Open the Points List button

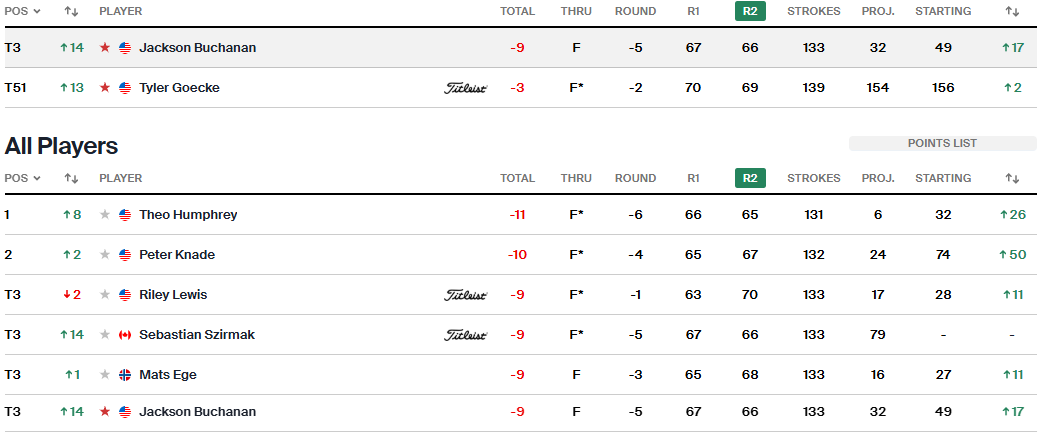click(x=942, y=144)
